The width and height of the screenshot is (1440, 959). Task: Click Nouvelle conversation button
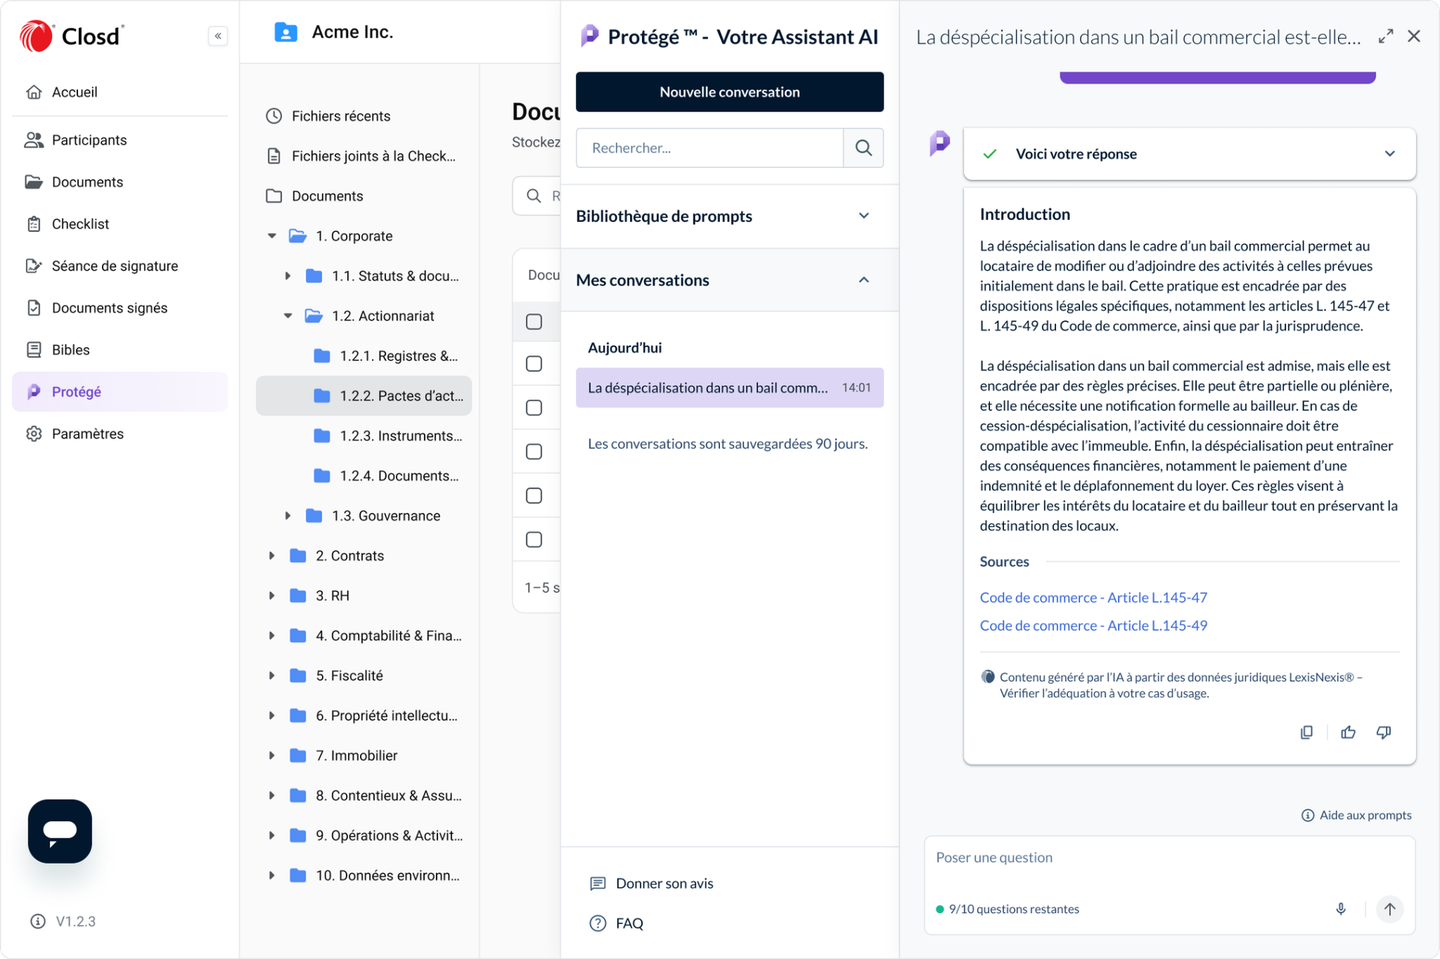pyautogui.click(x=730, y=92)
